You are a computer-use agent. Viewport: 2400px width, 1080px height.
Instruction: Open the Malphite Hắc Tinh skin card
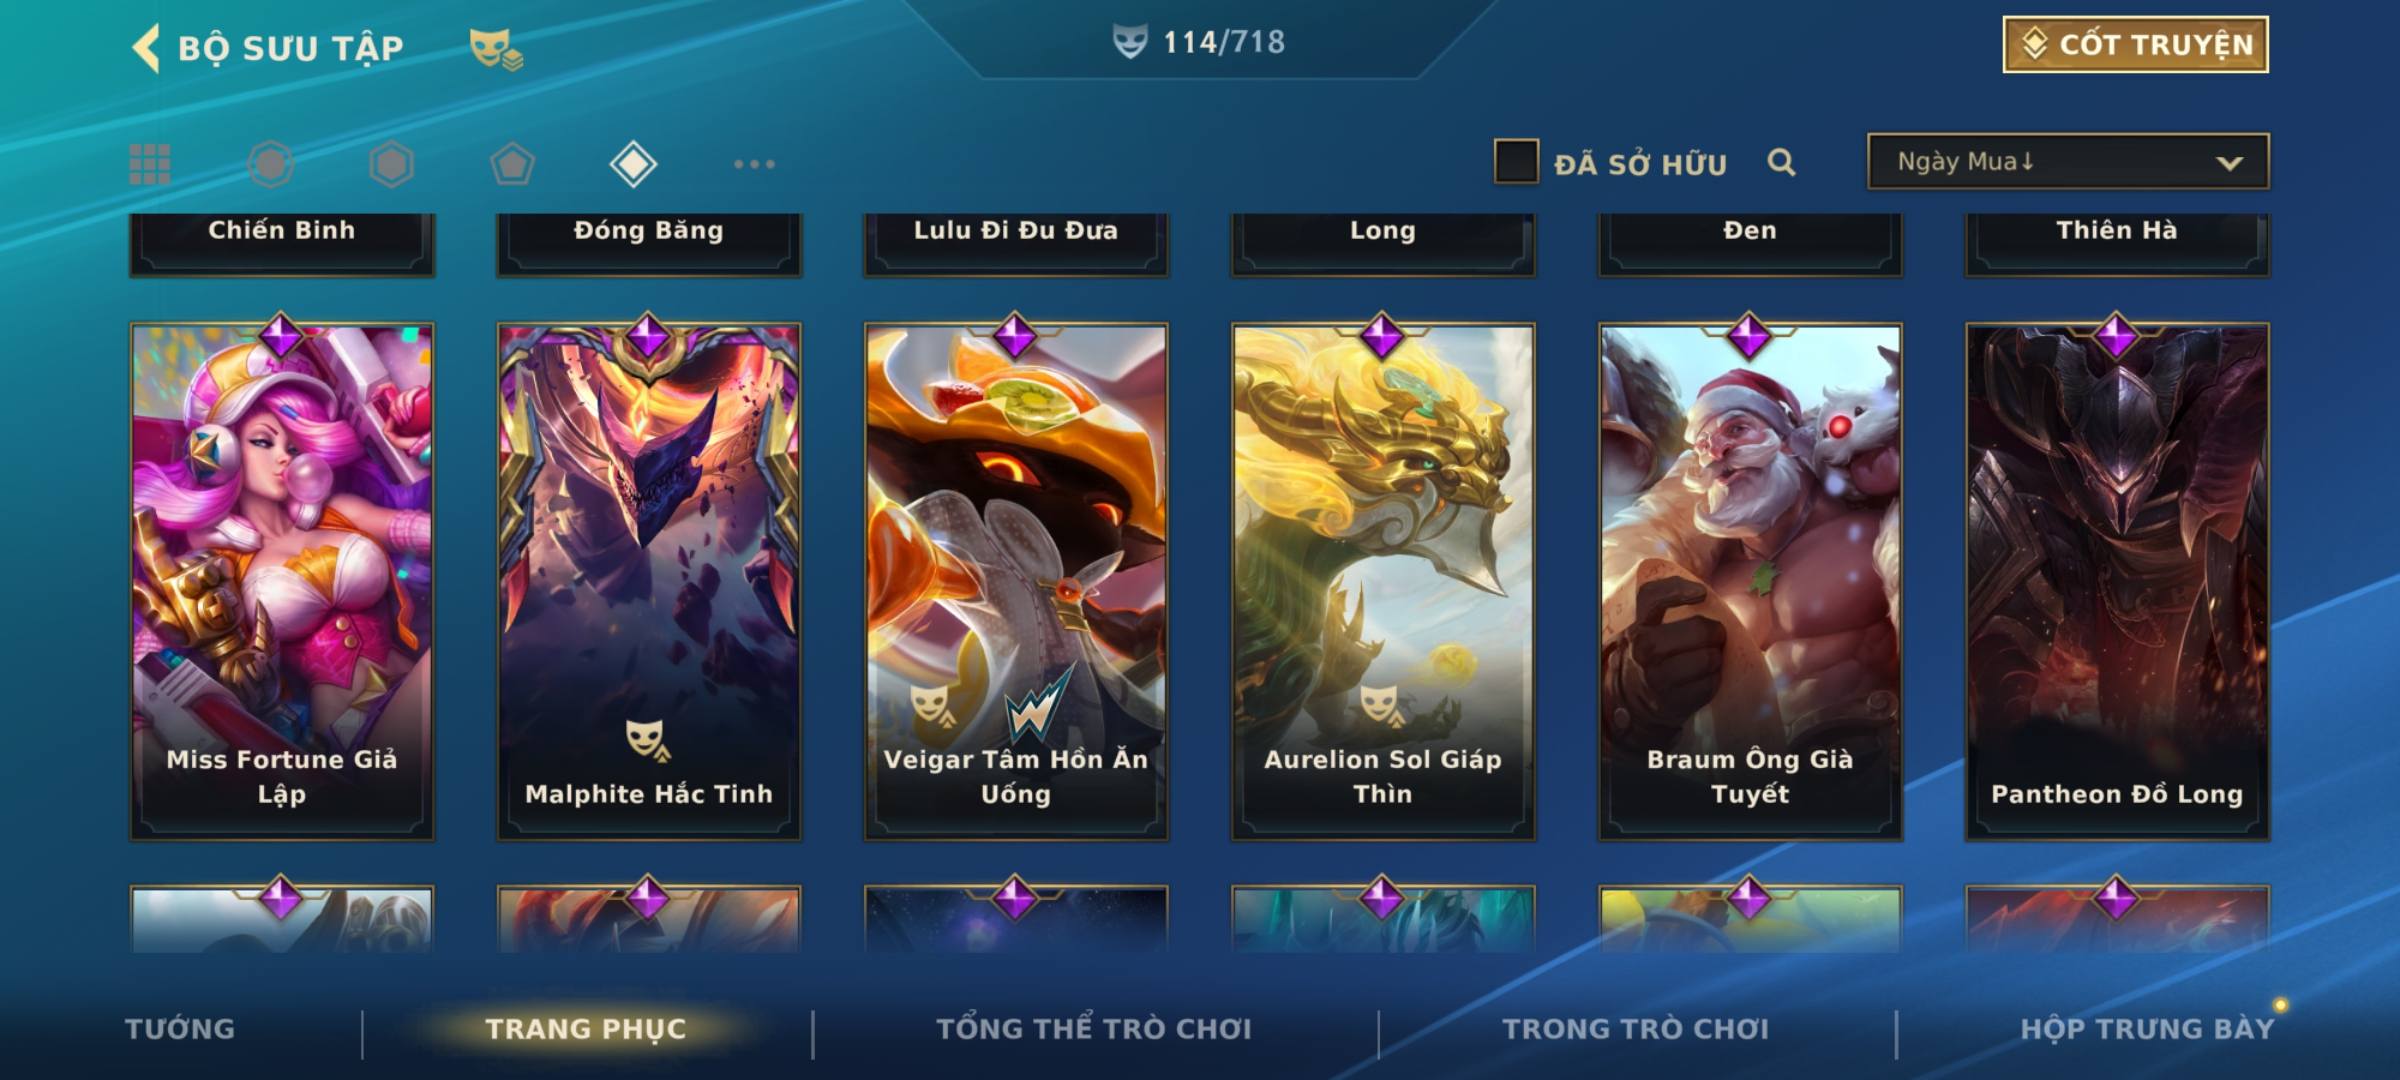point(649,580)
